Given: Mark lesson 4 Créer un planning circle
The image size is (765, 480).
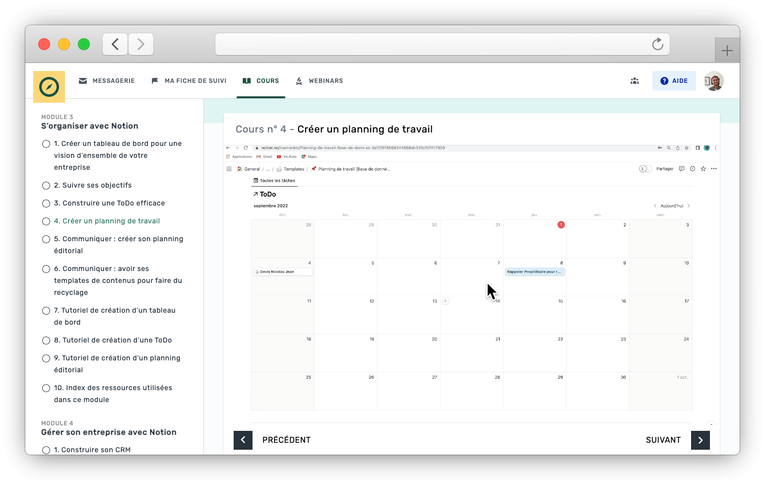Looking at the screenshot, I should pyautogui.click(x=46, y=221).
